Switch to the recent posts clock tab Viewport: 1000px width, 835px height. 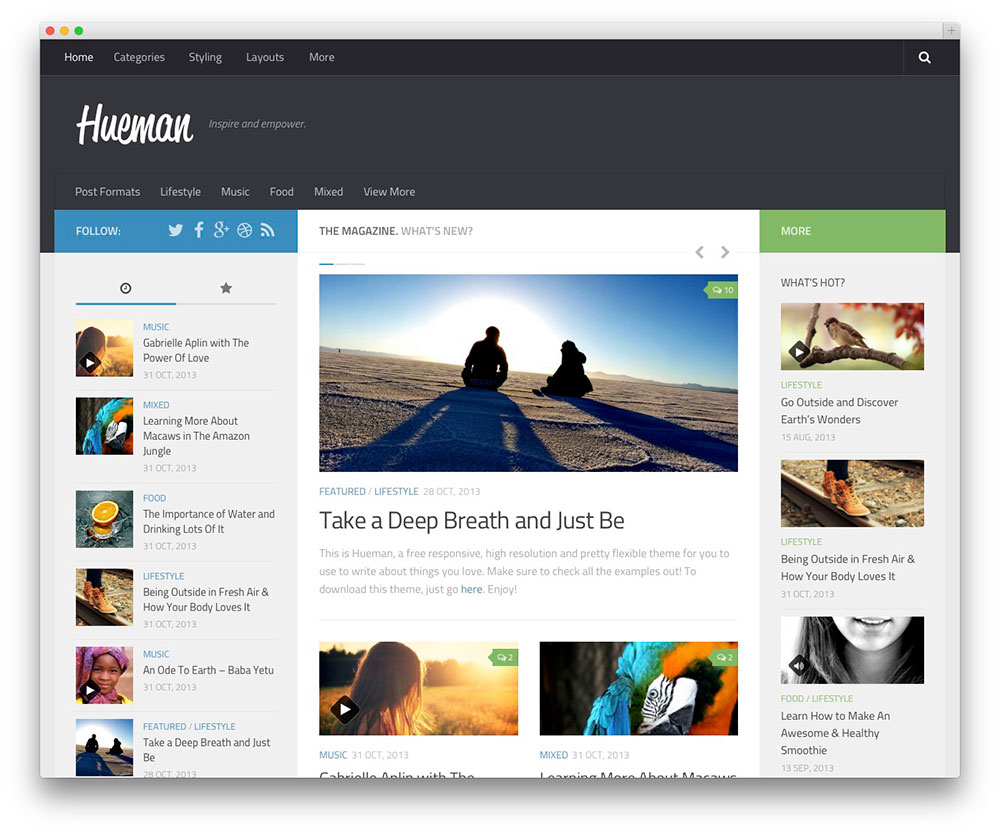[126, 289]
